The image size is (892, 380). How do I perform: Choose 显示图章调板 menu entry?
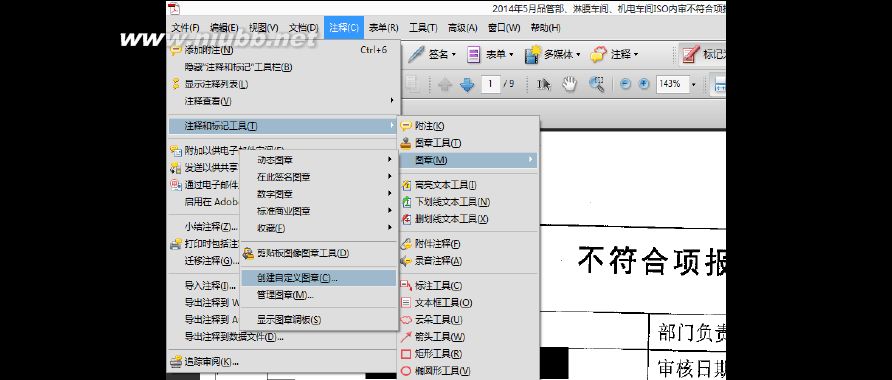[x=319, y=320]
